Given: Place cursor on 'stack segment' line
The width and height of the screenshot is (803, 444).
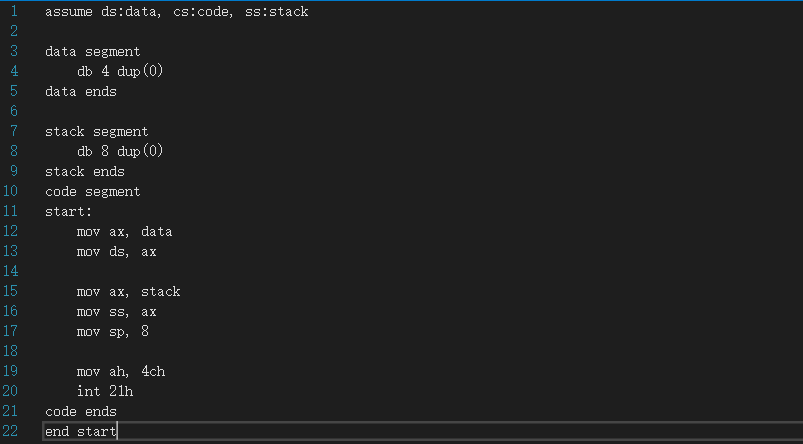Looking at the screenshot, I should pyautogui.click(x=96, y=132).
